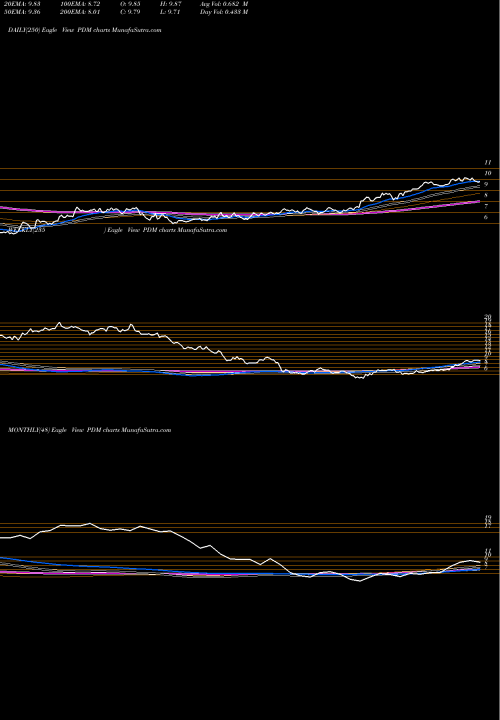Click the high price 'H: 9.87'
This screenshot has height=720, width=500.
170,4
